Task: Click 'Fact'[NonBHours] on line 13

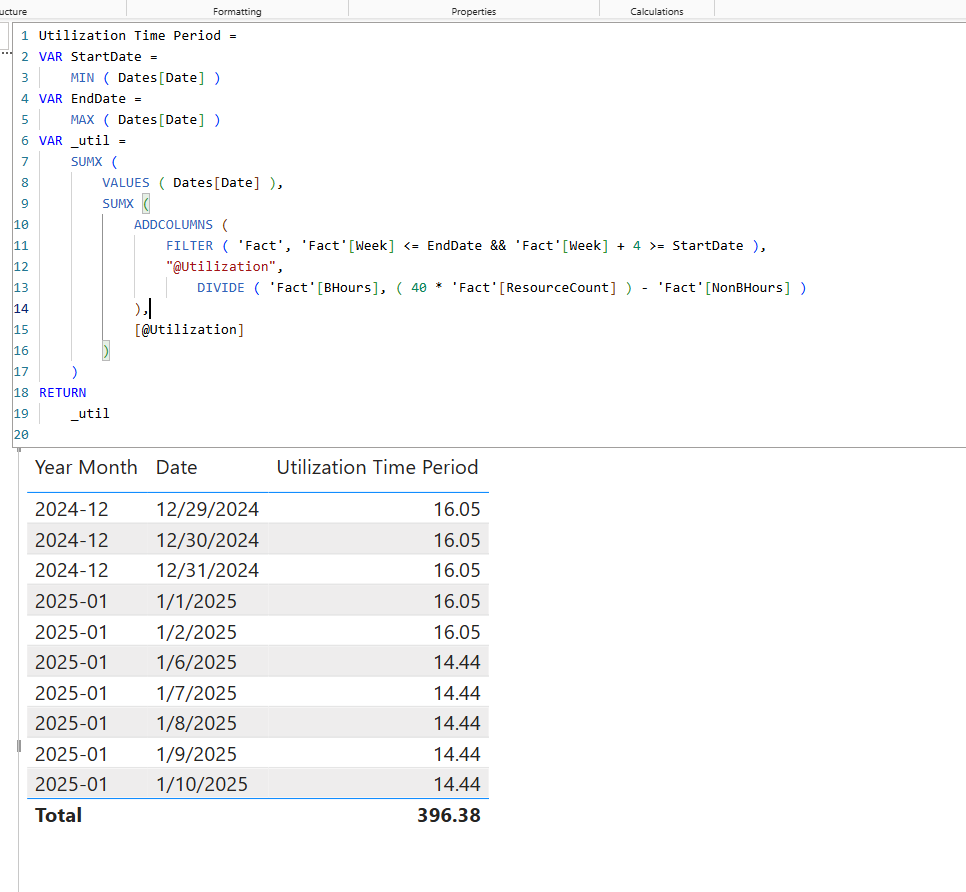Action: [x=724, y=288]
